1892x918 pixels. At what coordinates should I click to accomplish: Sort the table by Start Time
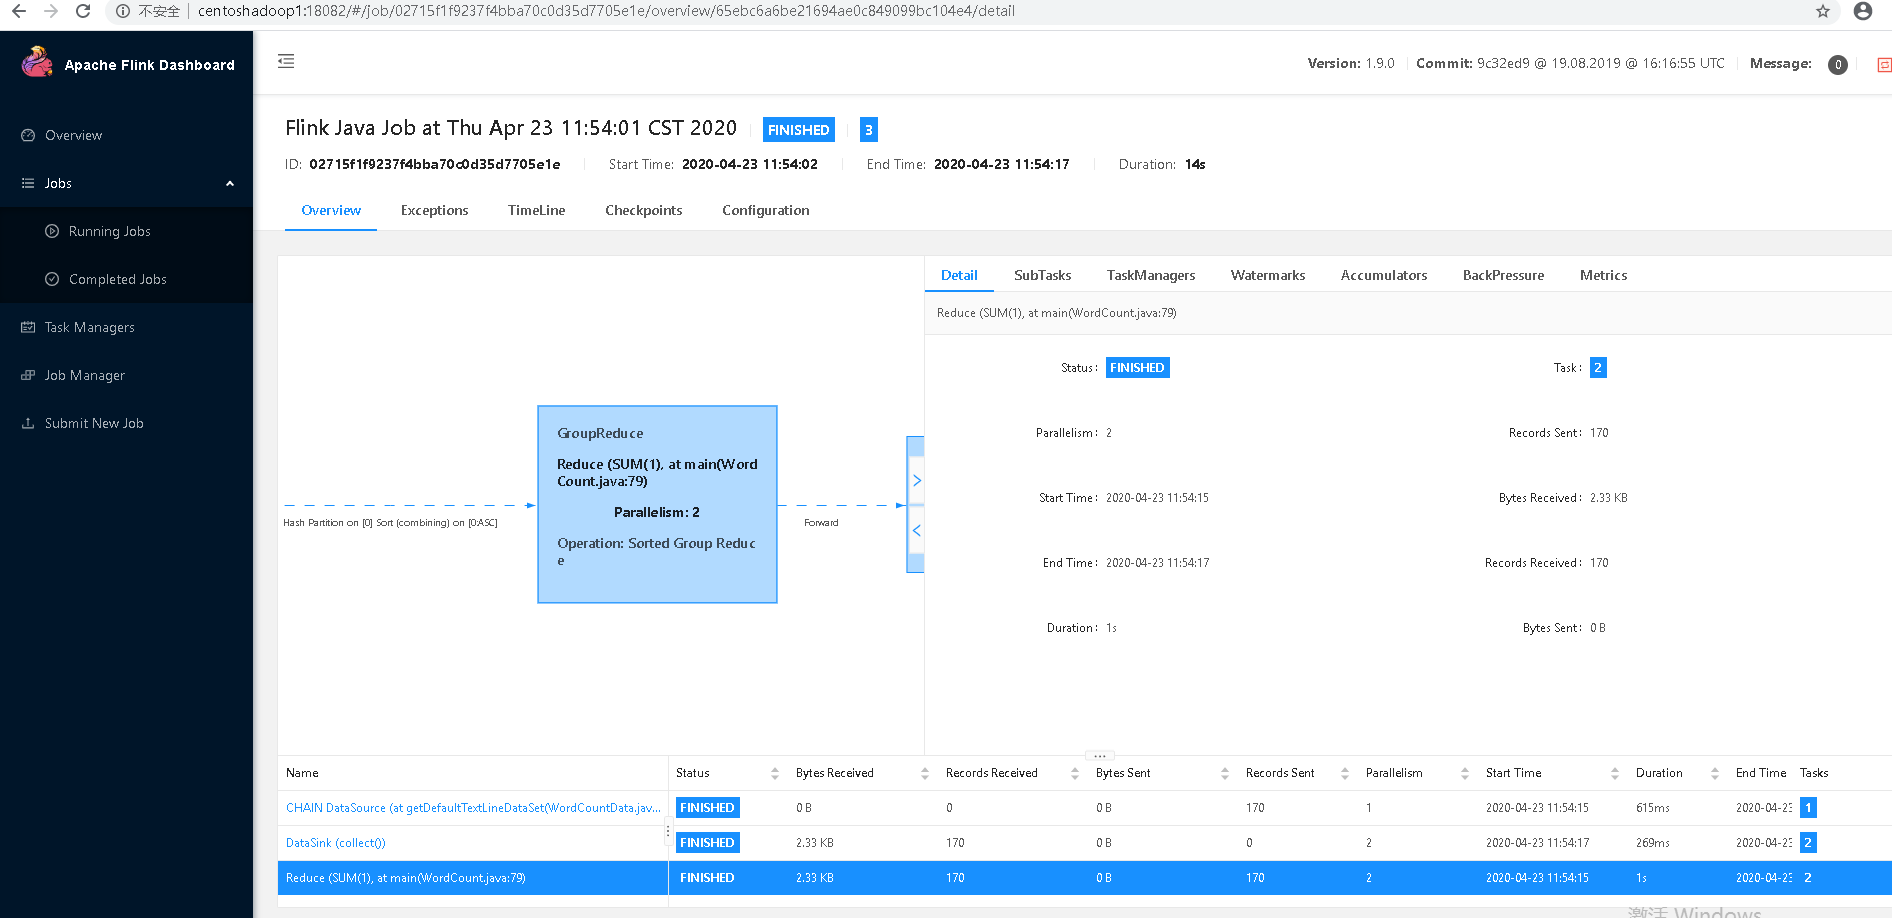click(x=1615, y=773)
